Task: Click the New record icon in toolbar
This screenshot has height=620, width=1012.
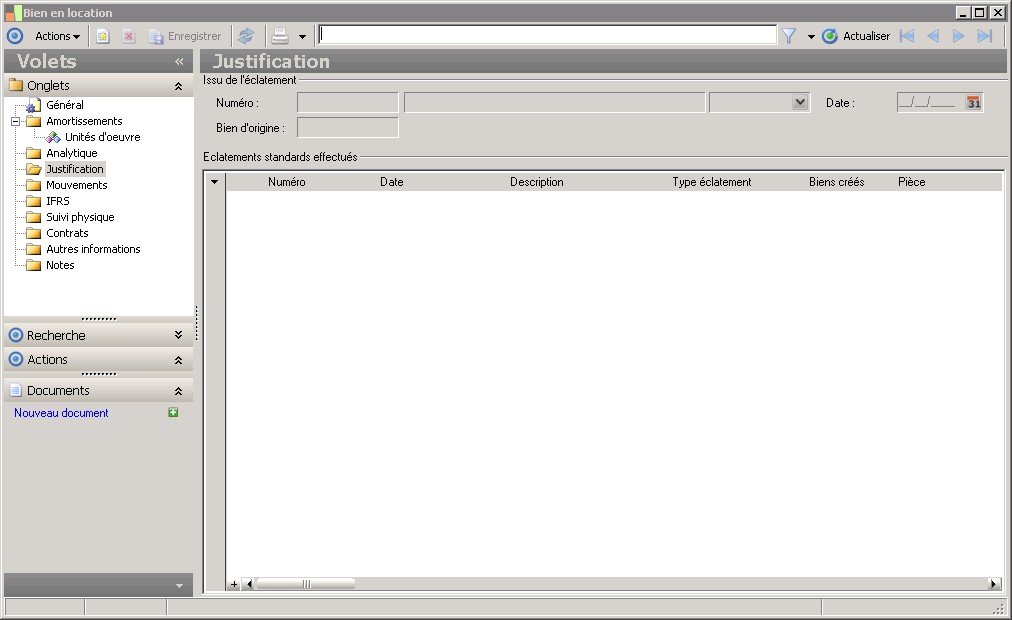Action: tap(103, 36)
